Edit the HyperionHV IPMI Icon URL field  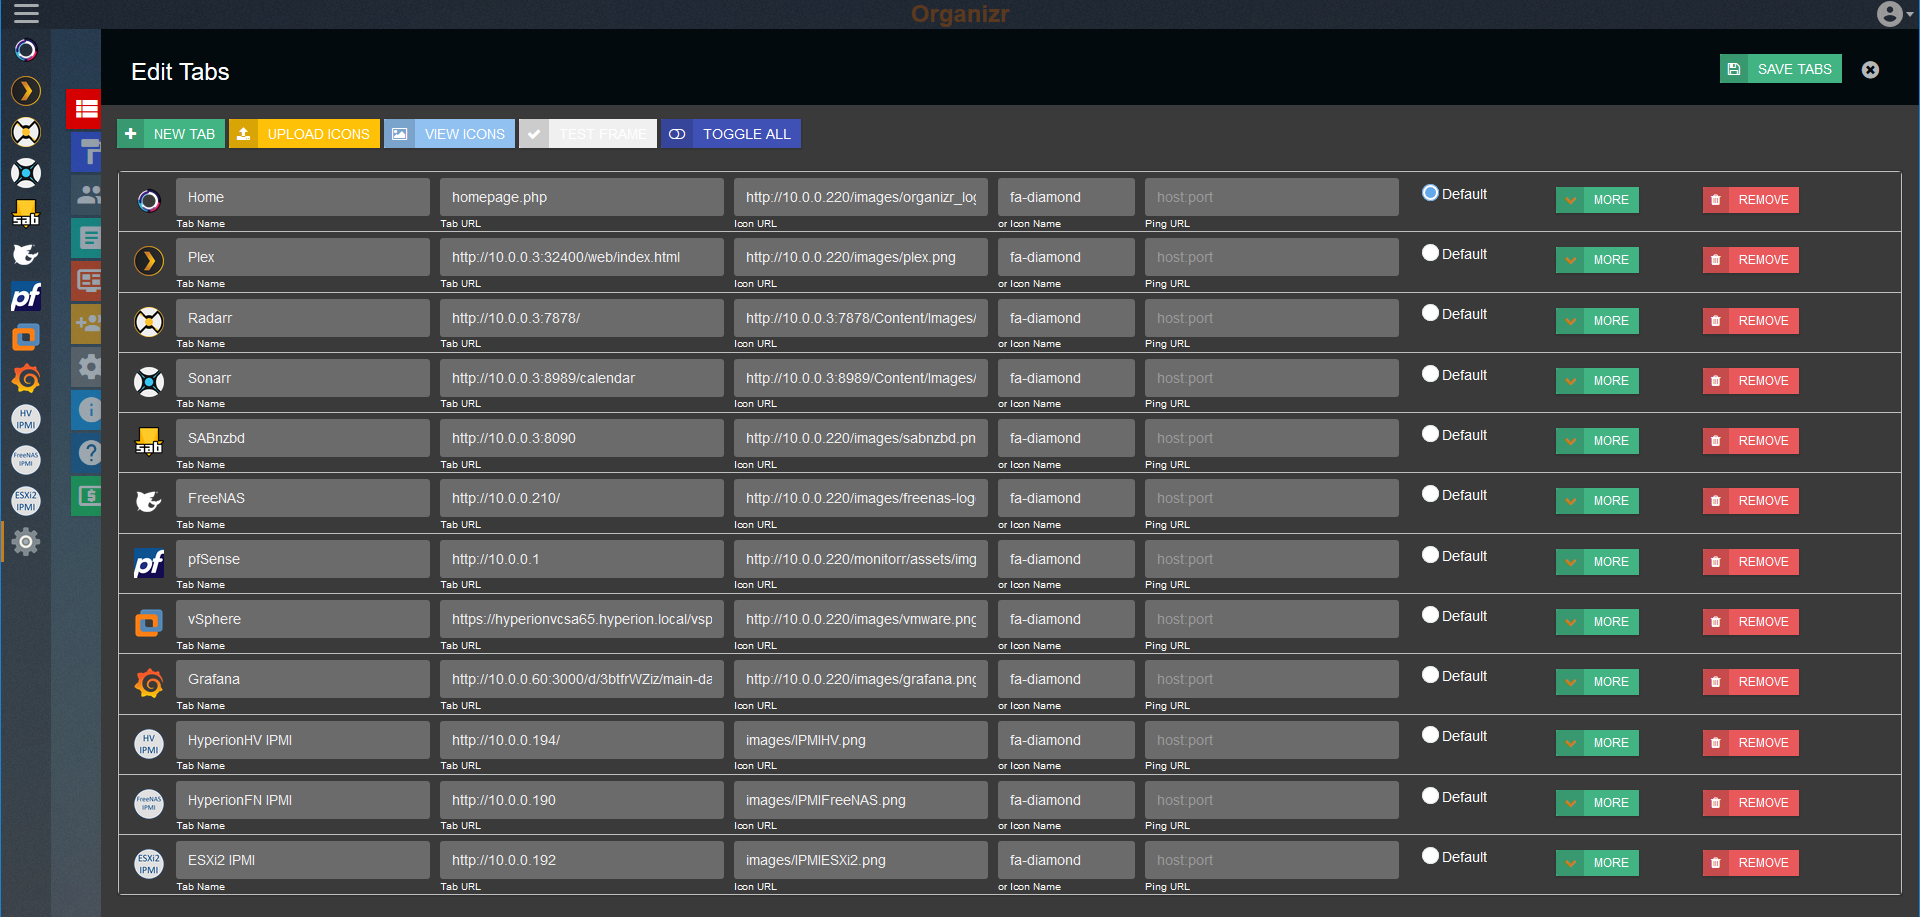point(861,740)
